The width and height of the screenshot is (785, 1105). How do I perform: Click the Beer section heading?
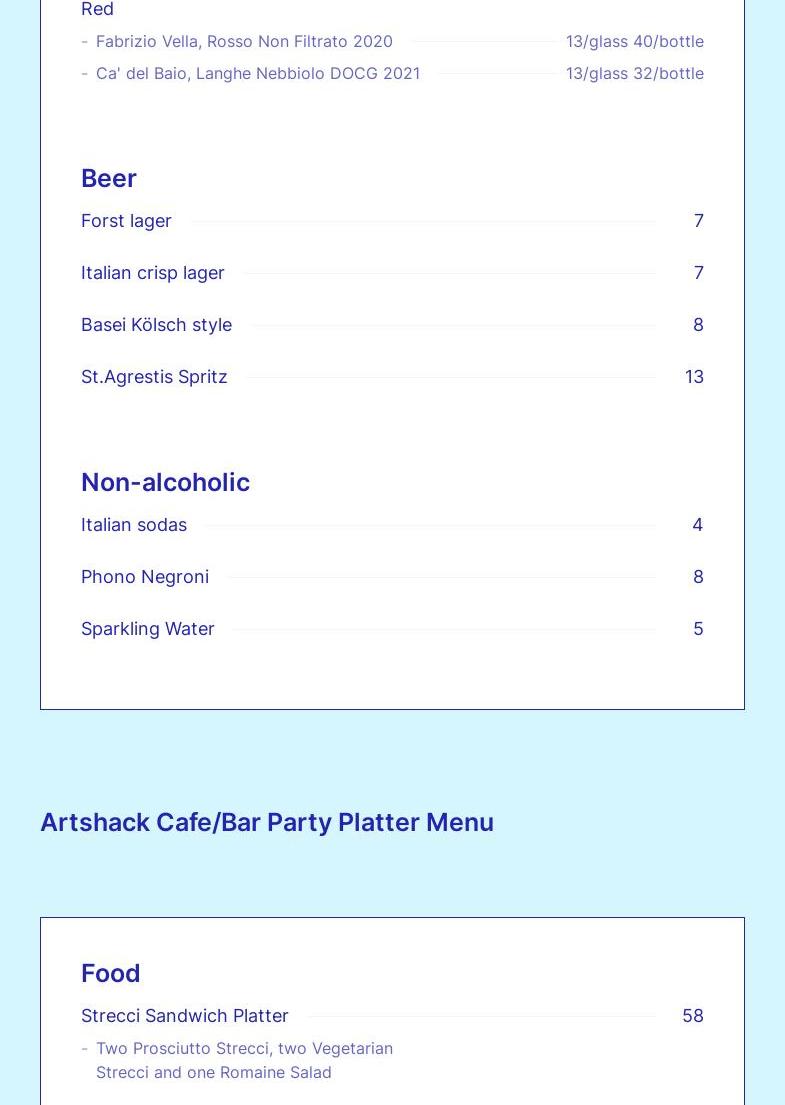coord(109,178)
